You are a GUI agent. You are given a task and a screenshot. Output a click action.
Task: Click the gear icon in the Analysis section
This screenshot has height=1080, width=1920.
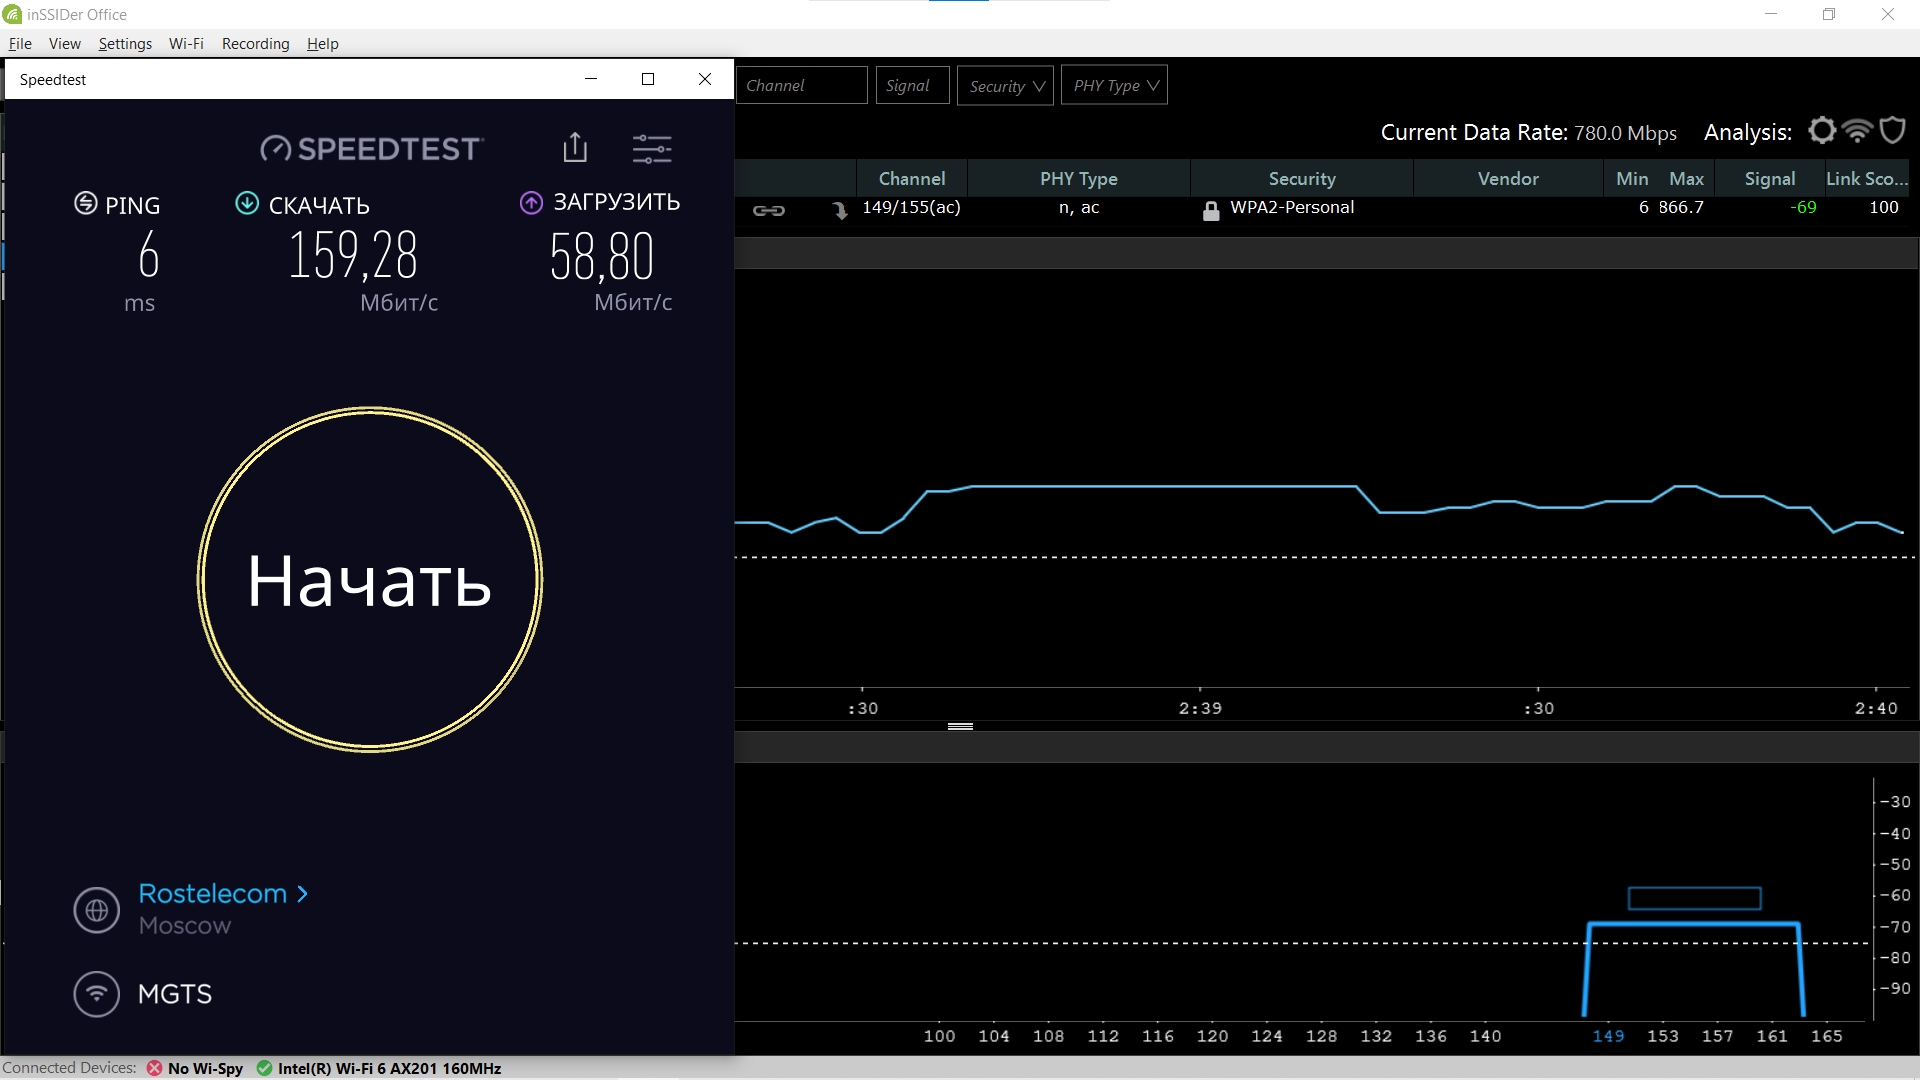point(1823,131)
